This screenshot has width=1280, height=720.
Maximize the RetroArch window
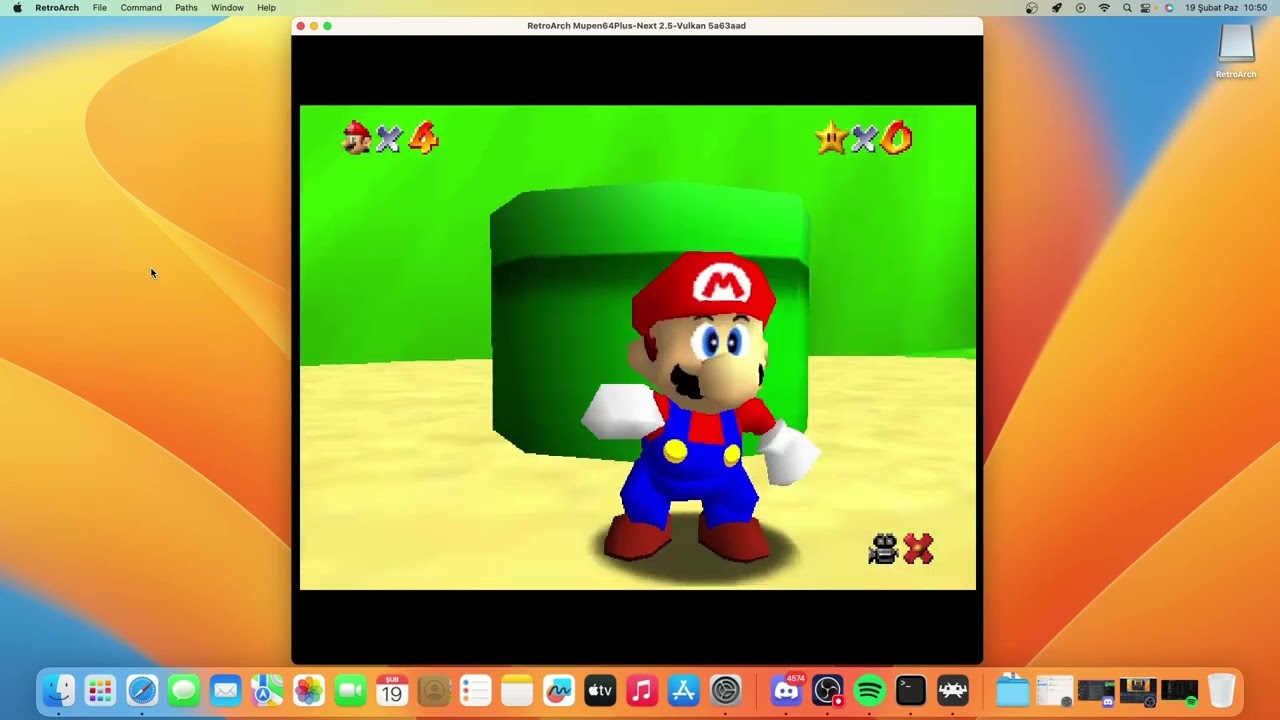(327, 26)
